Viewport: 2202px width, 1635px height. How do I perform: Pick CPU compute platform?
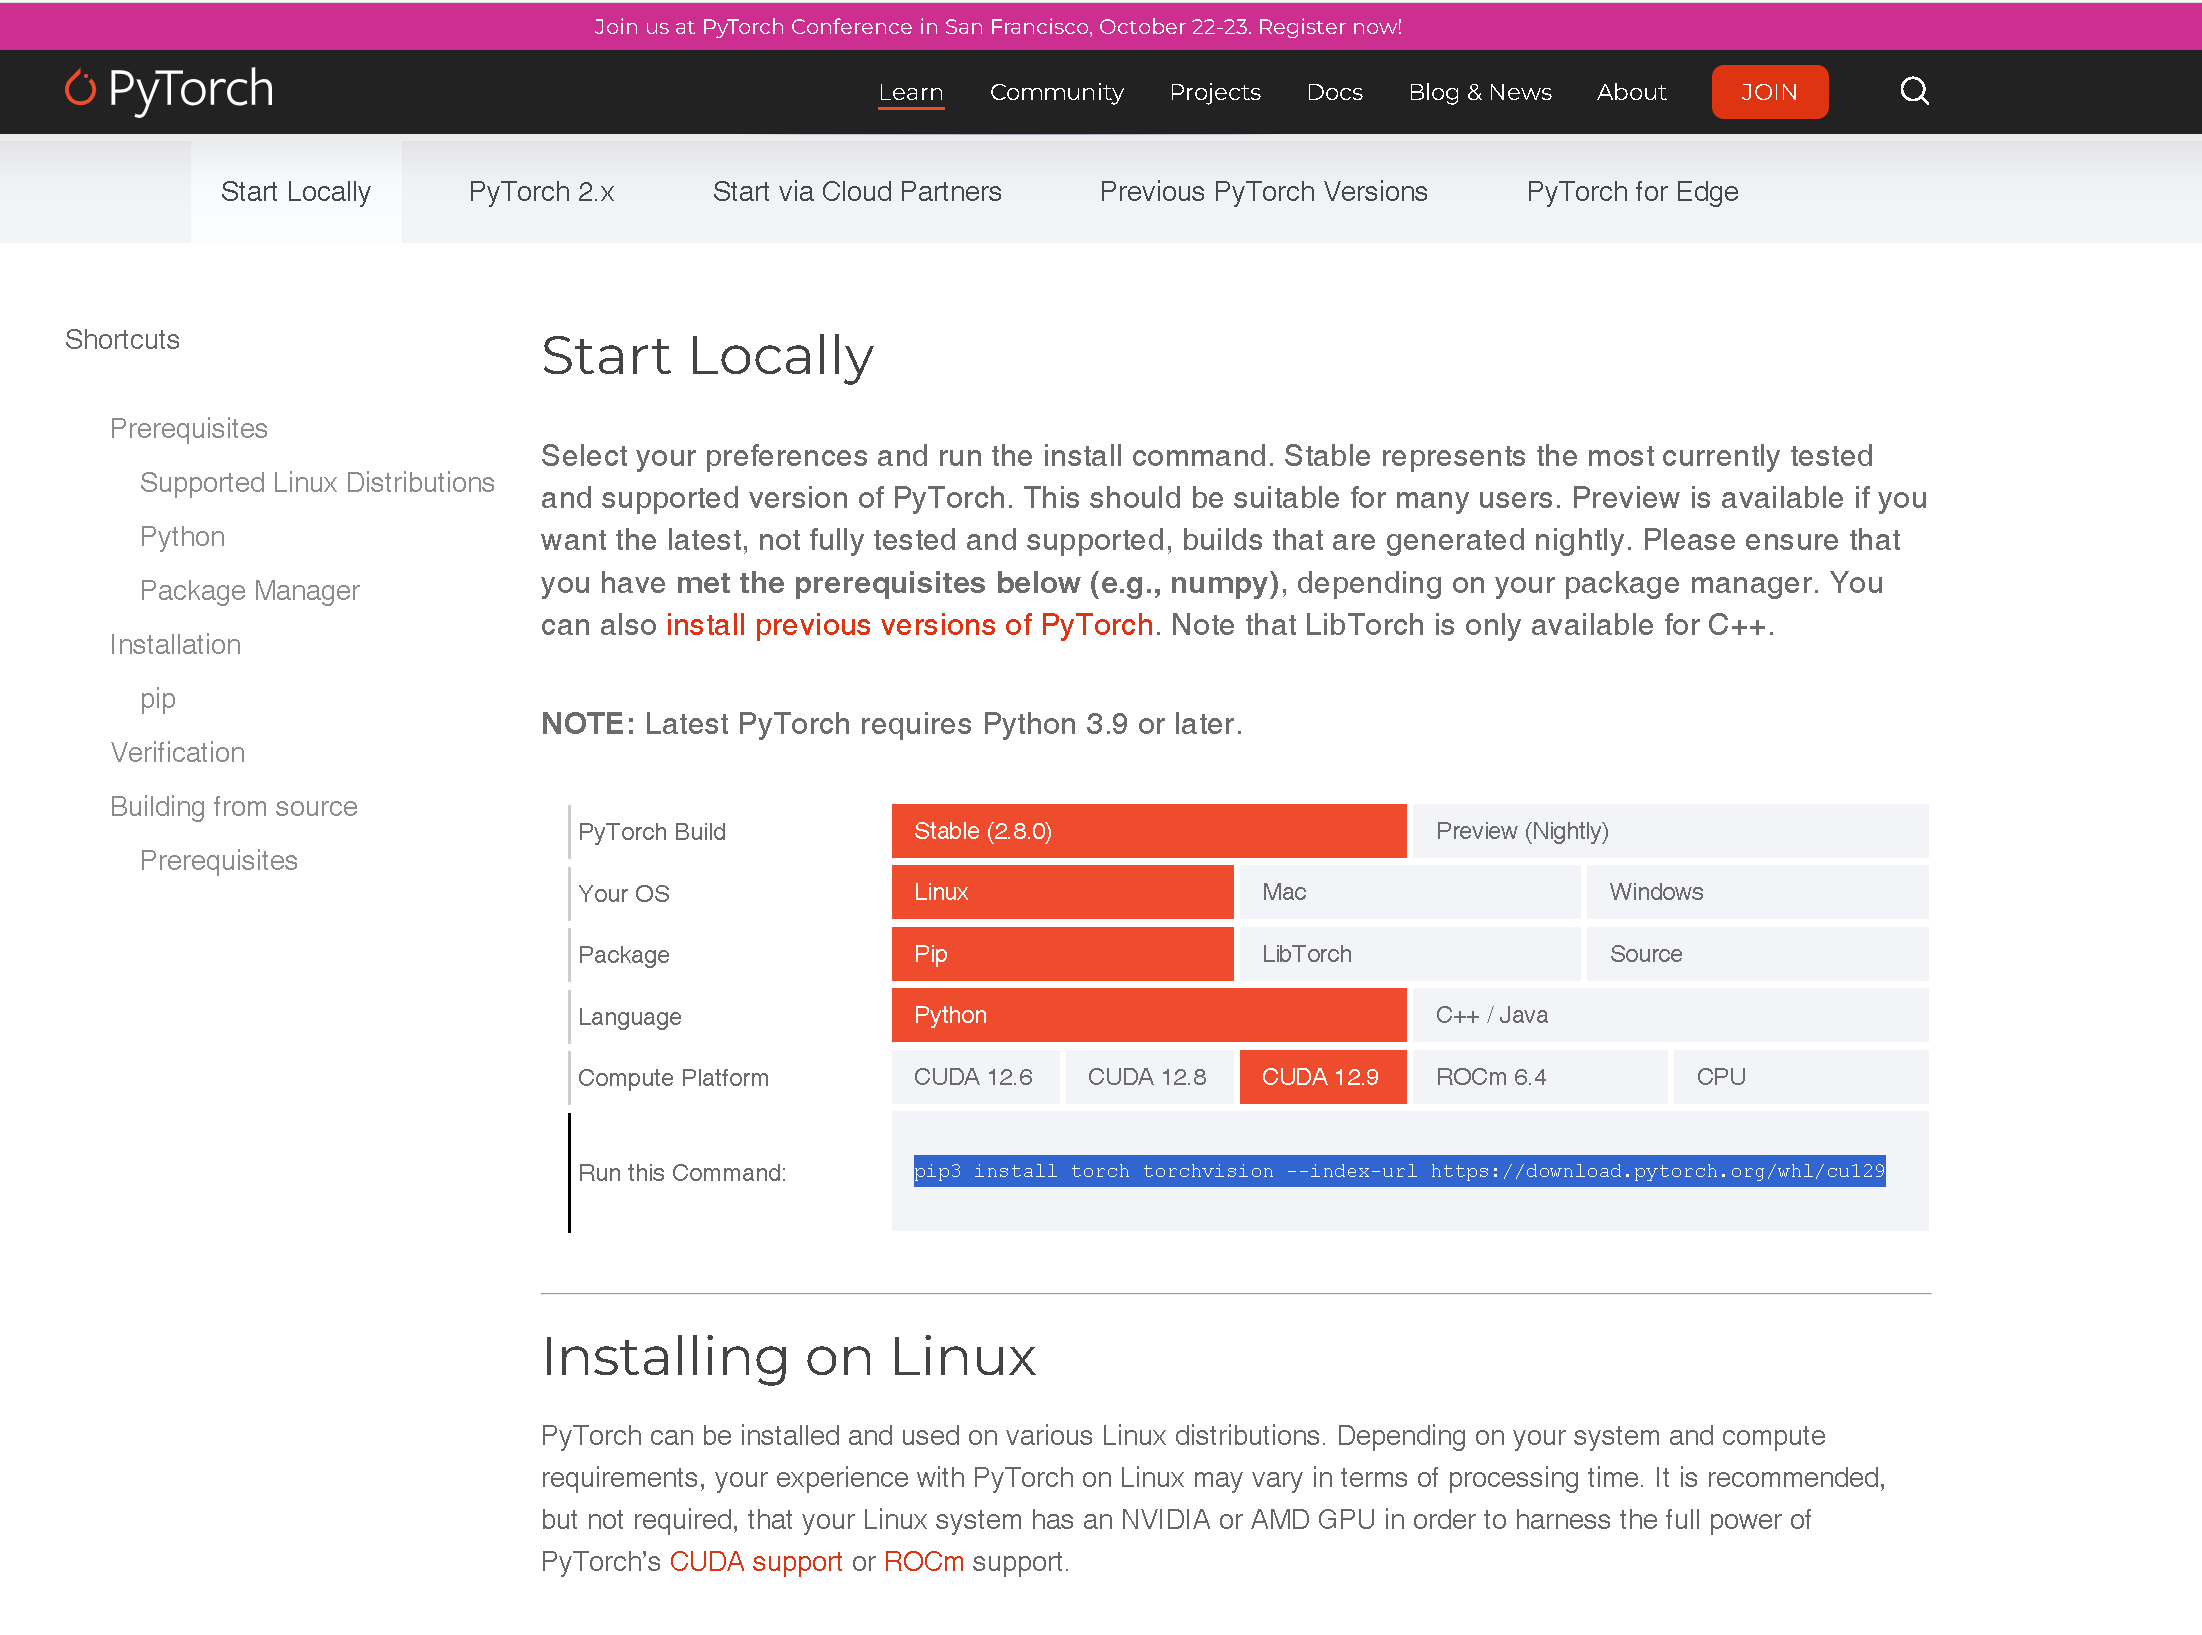click(1801, 1077)
